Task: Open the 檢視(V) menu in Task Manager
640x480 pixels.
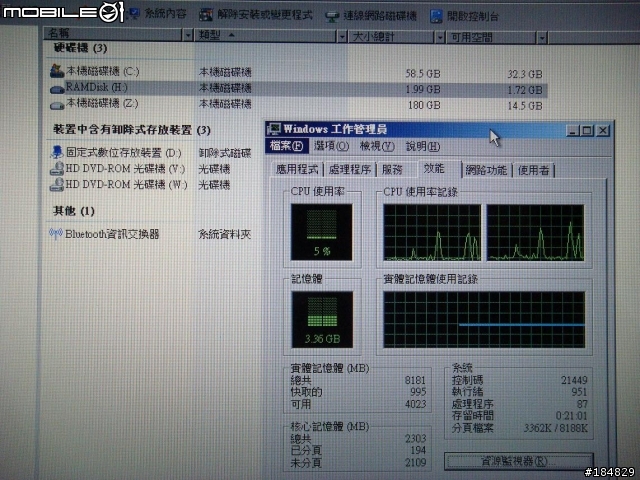Action: (377, 146)
